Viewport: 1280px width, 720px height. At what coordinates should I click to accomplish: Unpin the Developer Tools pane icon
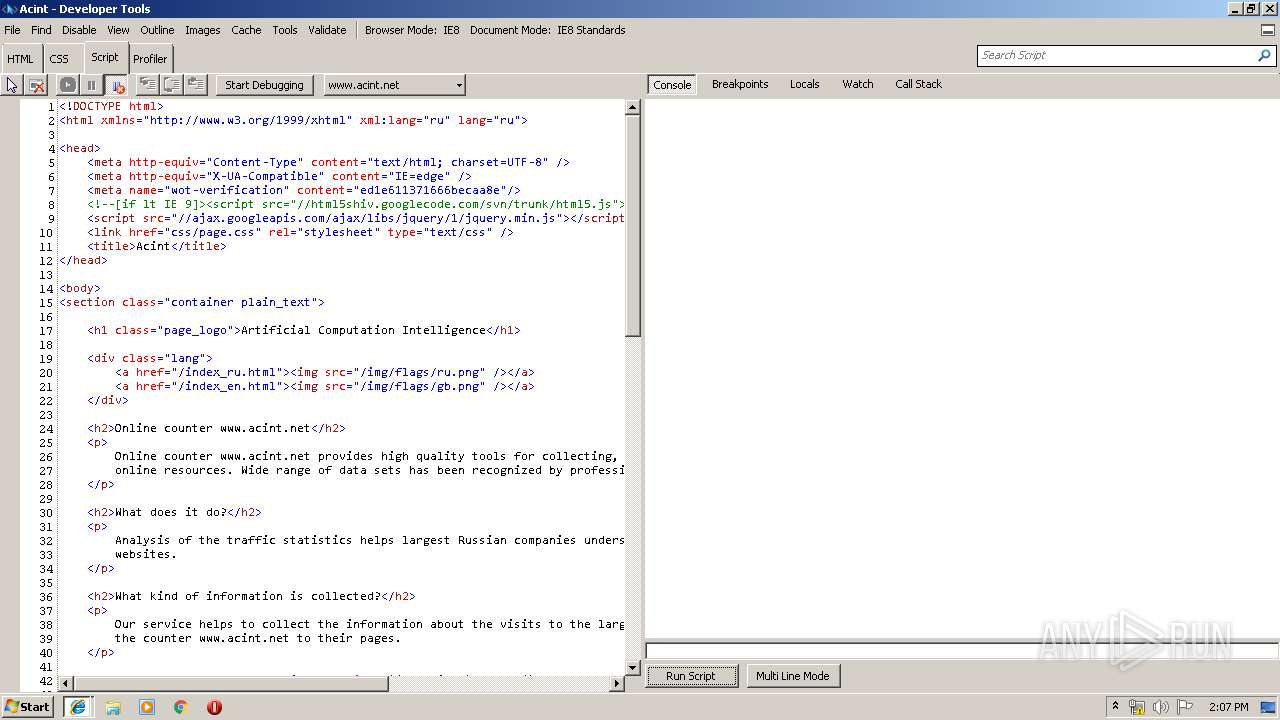coord(1268,30)
